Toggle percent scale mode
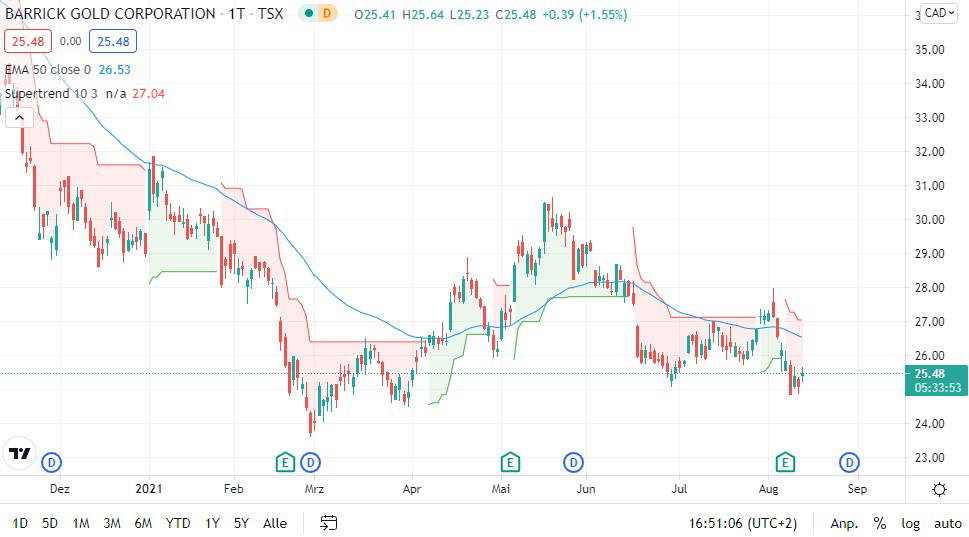 click(880, 523)
